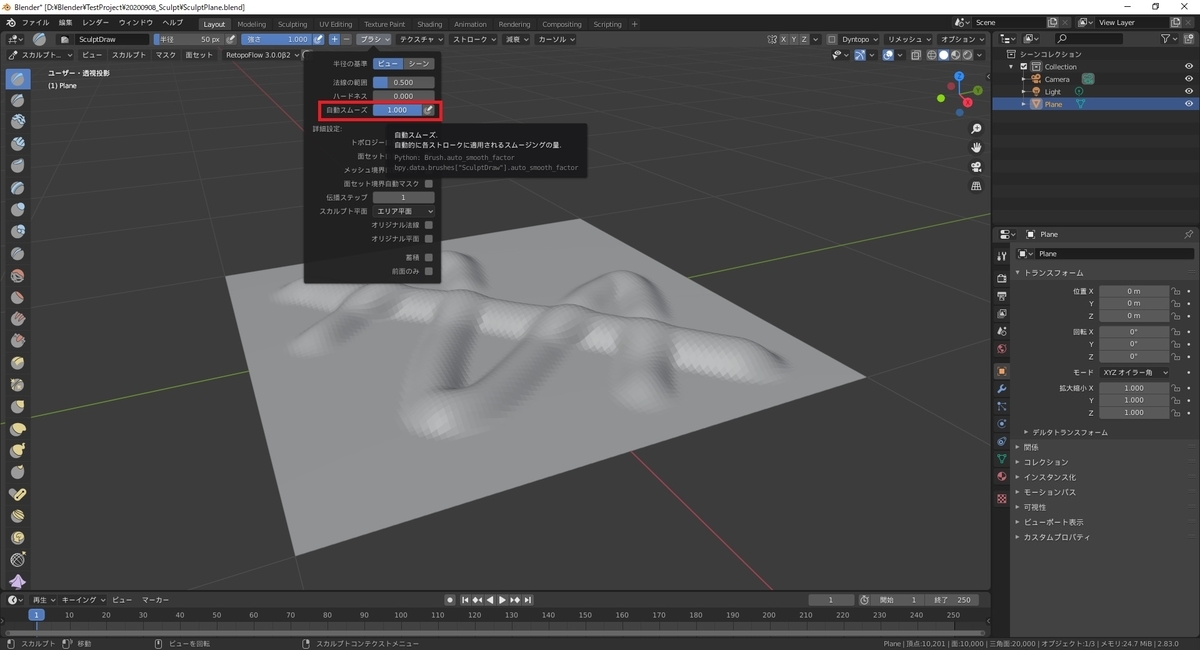The width and height of the screenshot is (1200, 650).
Task: Click the pan view hand gizmo
Action: click(x=976, y=148)
